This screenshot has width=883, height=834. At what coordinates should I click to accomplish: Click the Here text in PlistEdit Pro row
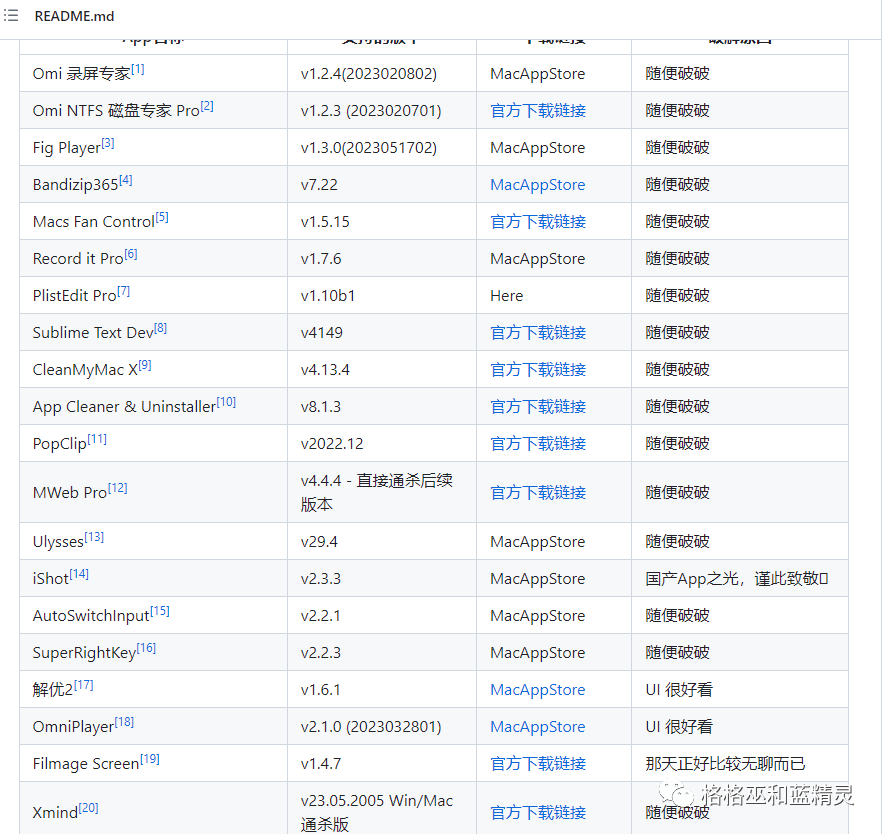pos(506,296)
